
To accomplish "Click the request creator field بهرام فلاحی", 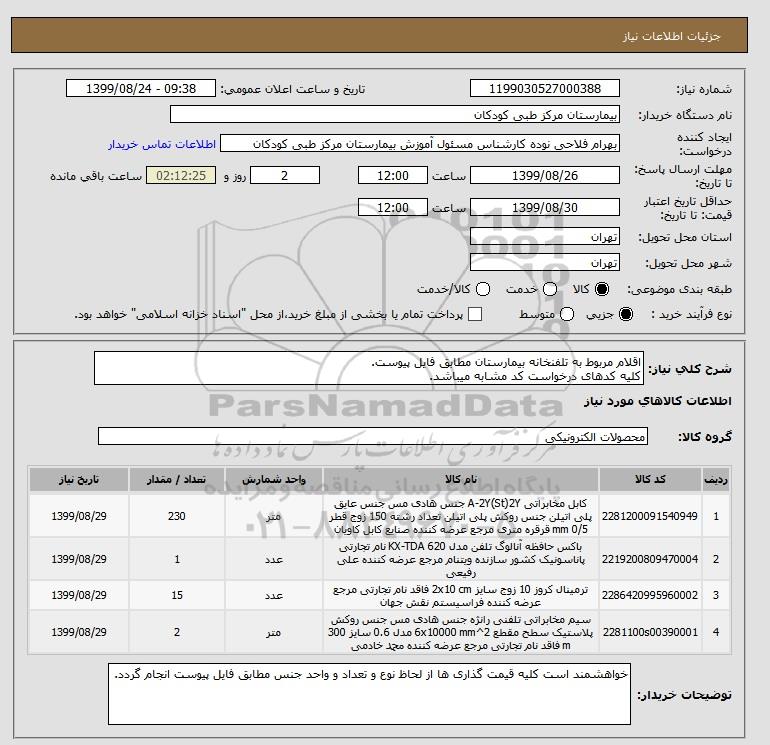I will click(420, 144).
